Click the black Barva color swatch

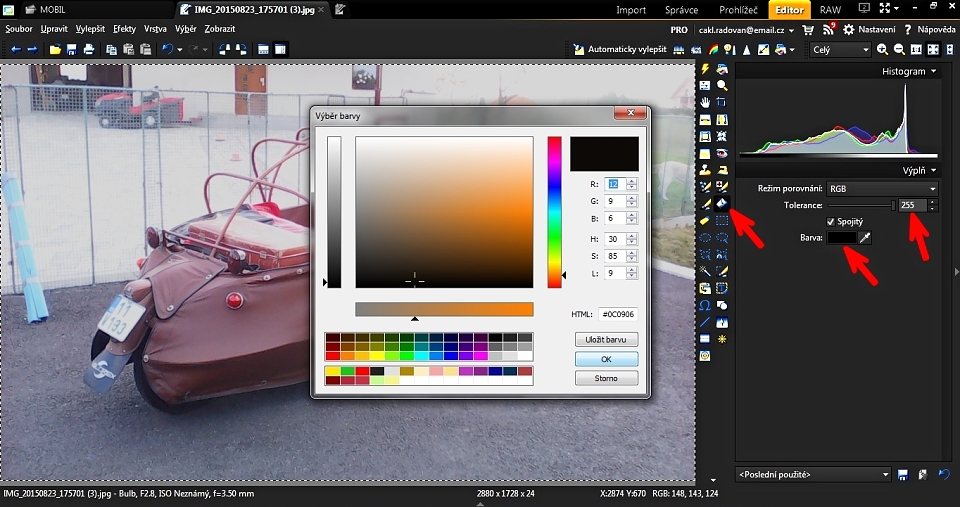coord(840,238)
